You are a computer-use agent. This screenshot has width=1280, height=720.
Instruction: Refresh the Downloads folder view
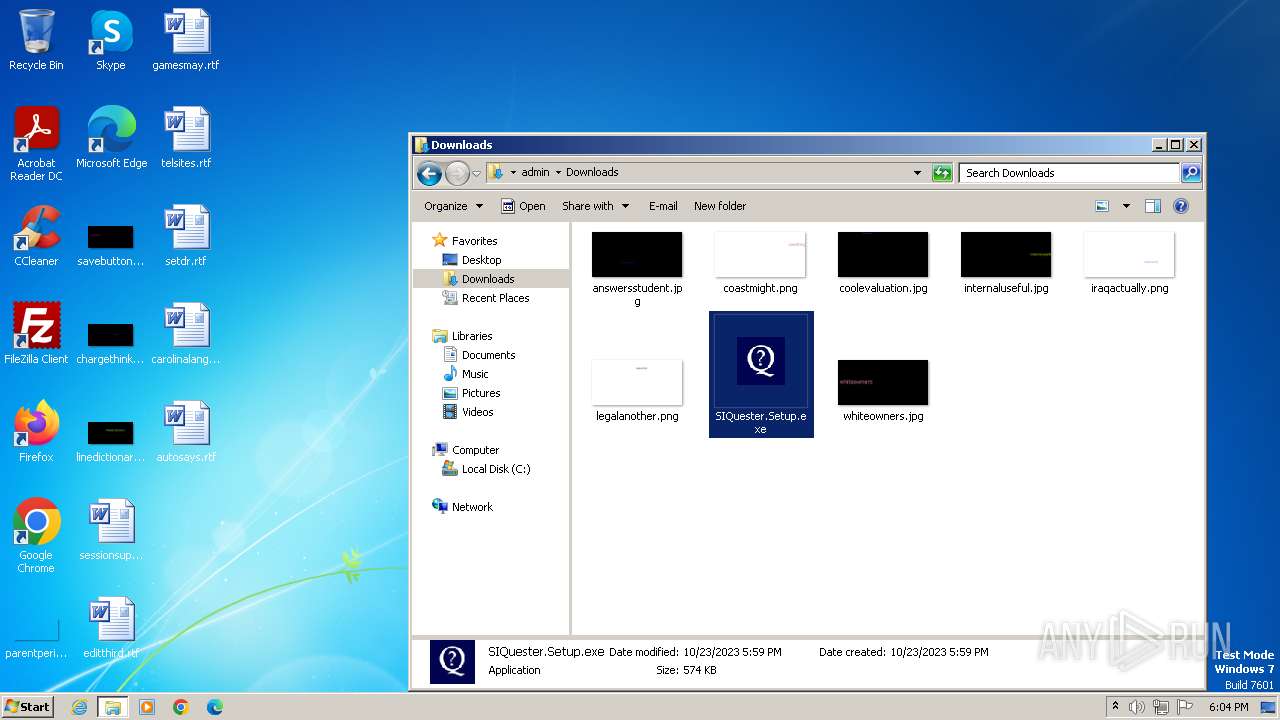(942, 173)
